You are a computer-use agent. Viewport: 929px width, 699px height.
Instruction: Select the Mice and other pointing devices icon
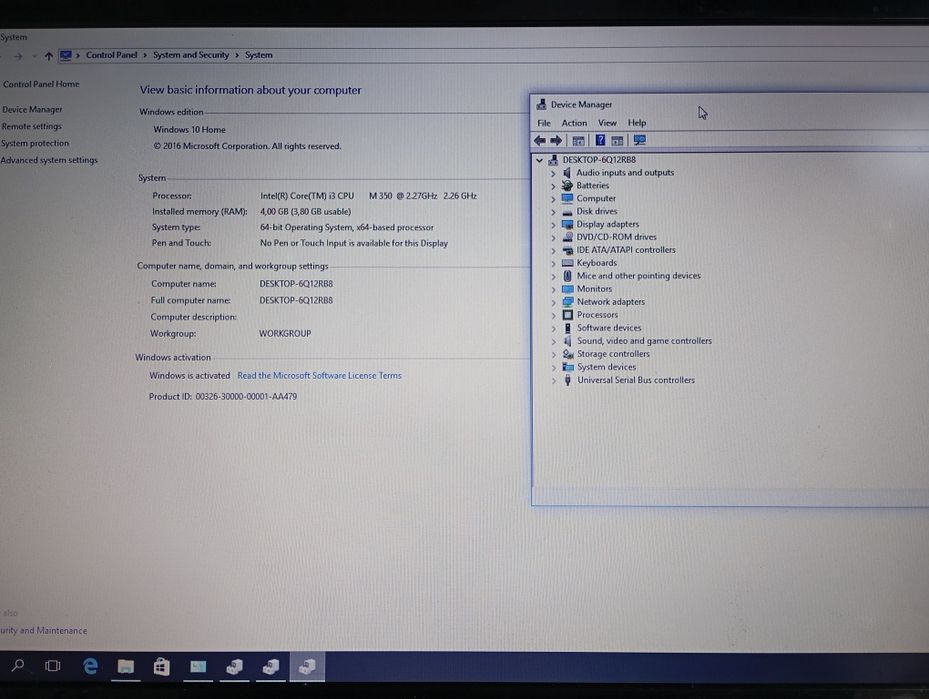(x=568, y=276)
